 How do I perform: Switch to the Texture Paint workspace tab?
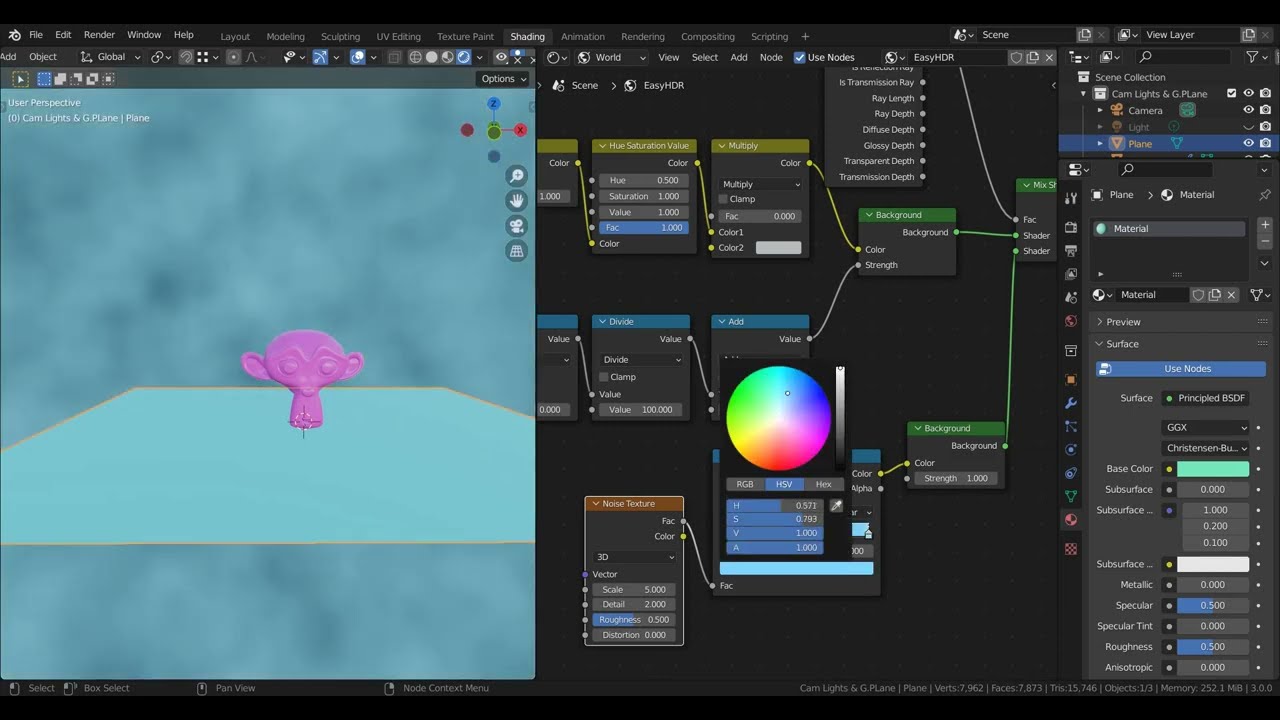tap(465, 36)
